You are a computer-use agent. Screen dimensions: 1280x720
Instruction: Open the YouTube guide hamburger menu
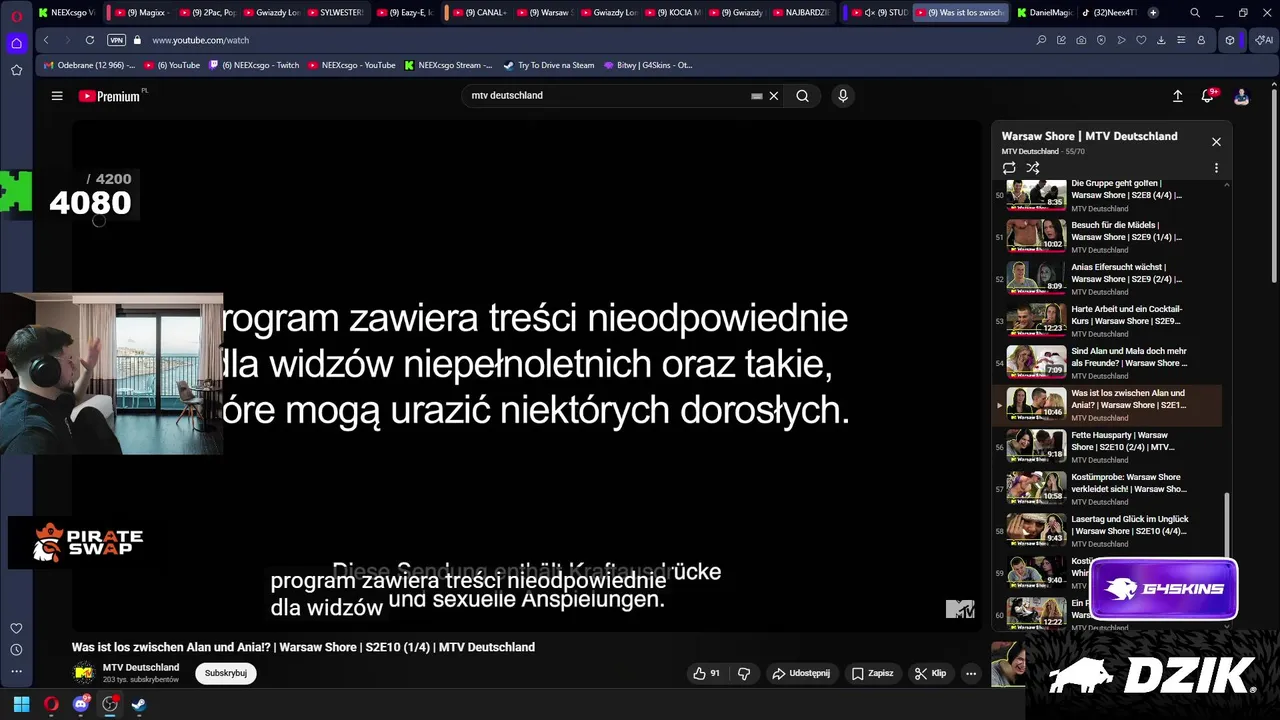coord(57,96)
